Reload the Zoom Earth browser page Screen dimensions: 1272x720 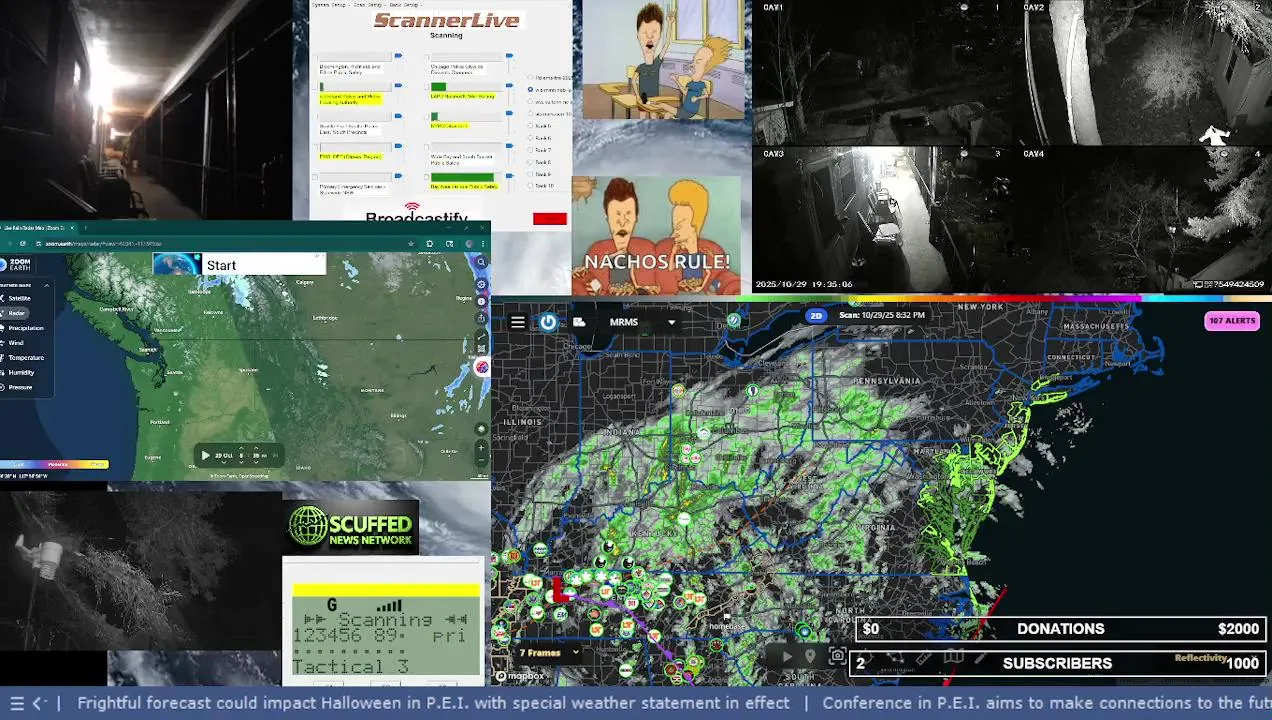[x=23, y=243]
